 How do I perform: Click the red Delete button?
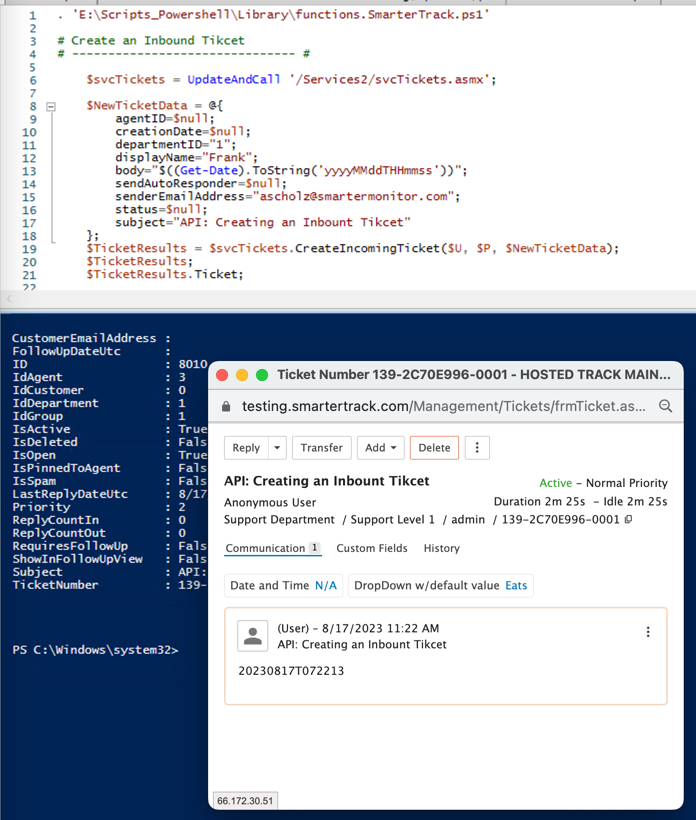tap(434, 448)
